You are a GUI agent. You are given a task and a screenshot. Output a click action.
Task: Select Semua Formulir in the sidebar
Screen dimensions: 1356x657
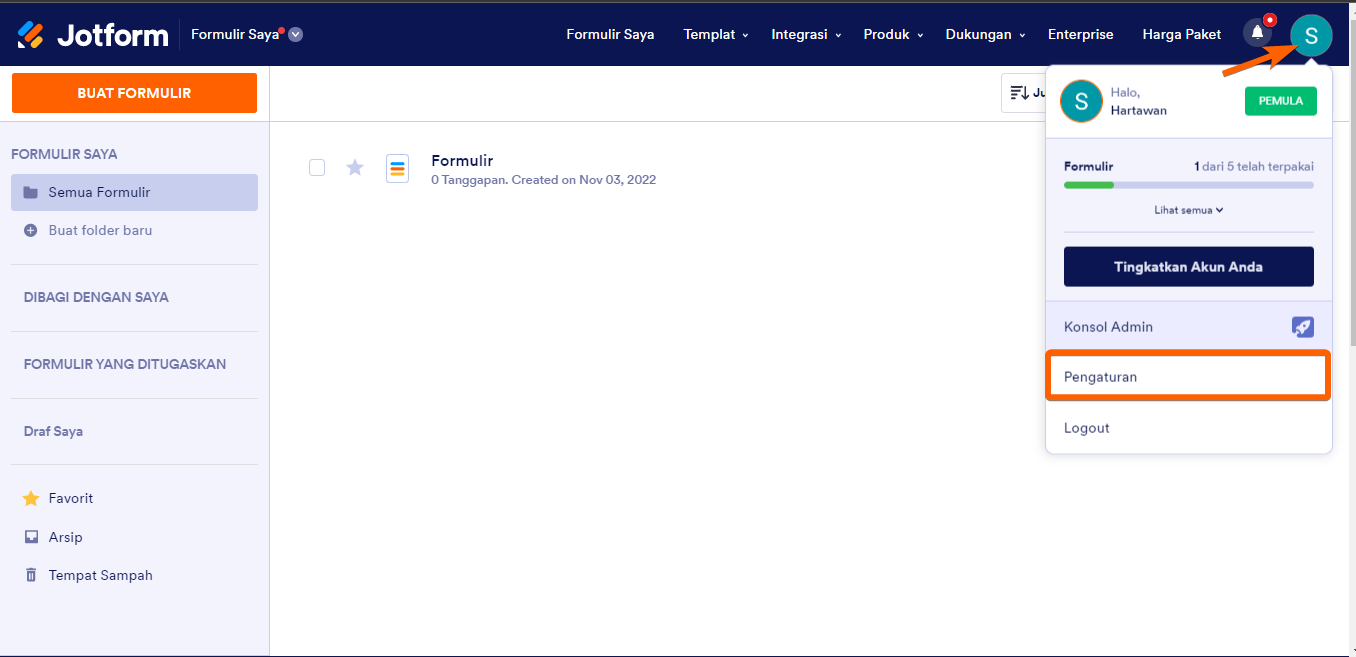[x=134, y=192]
